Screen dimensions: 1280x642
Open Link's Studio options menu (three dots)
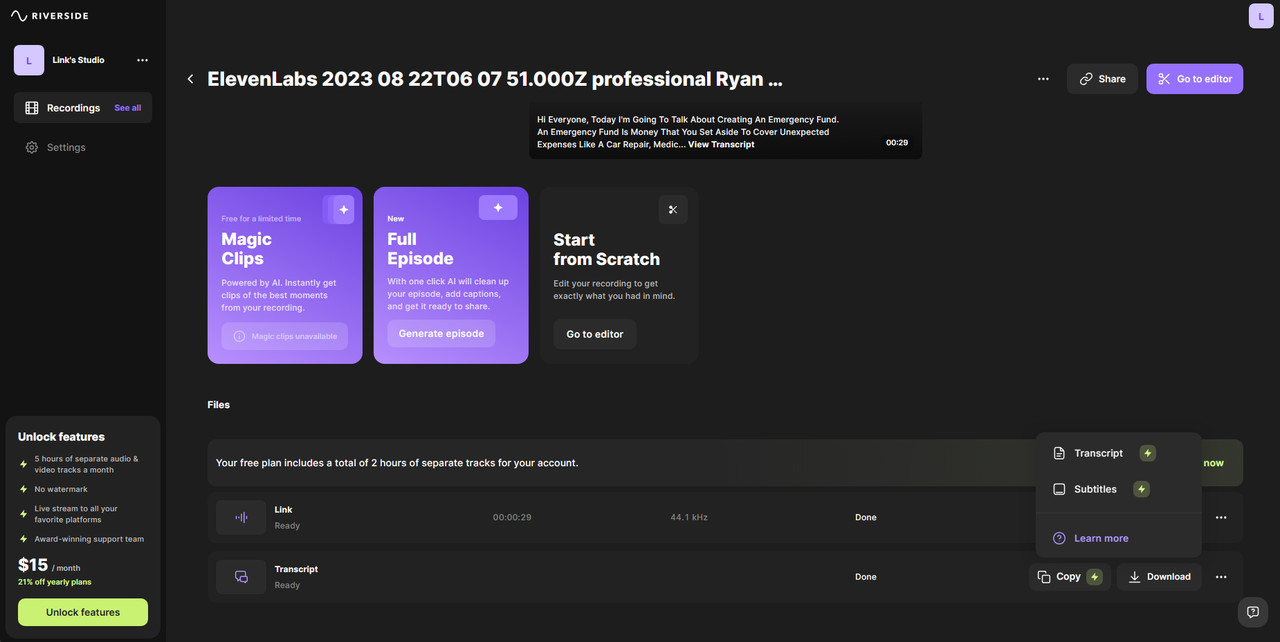[x=142, y=60]
